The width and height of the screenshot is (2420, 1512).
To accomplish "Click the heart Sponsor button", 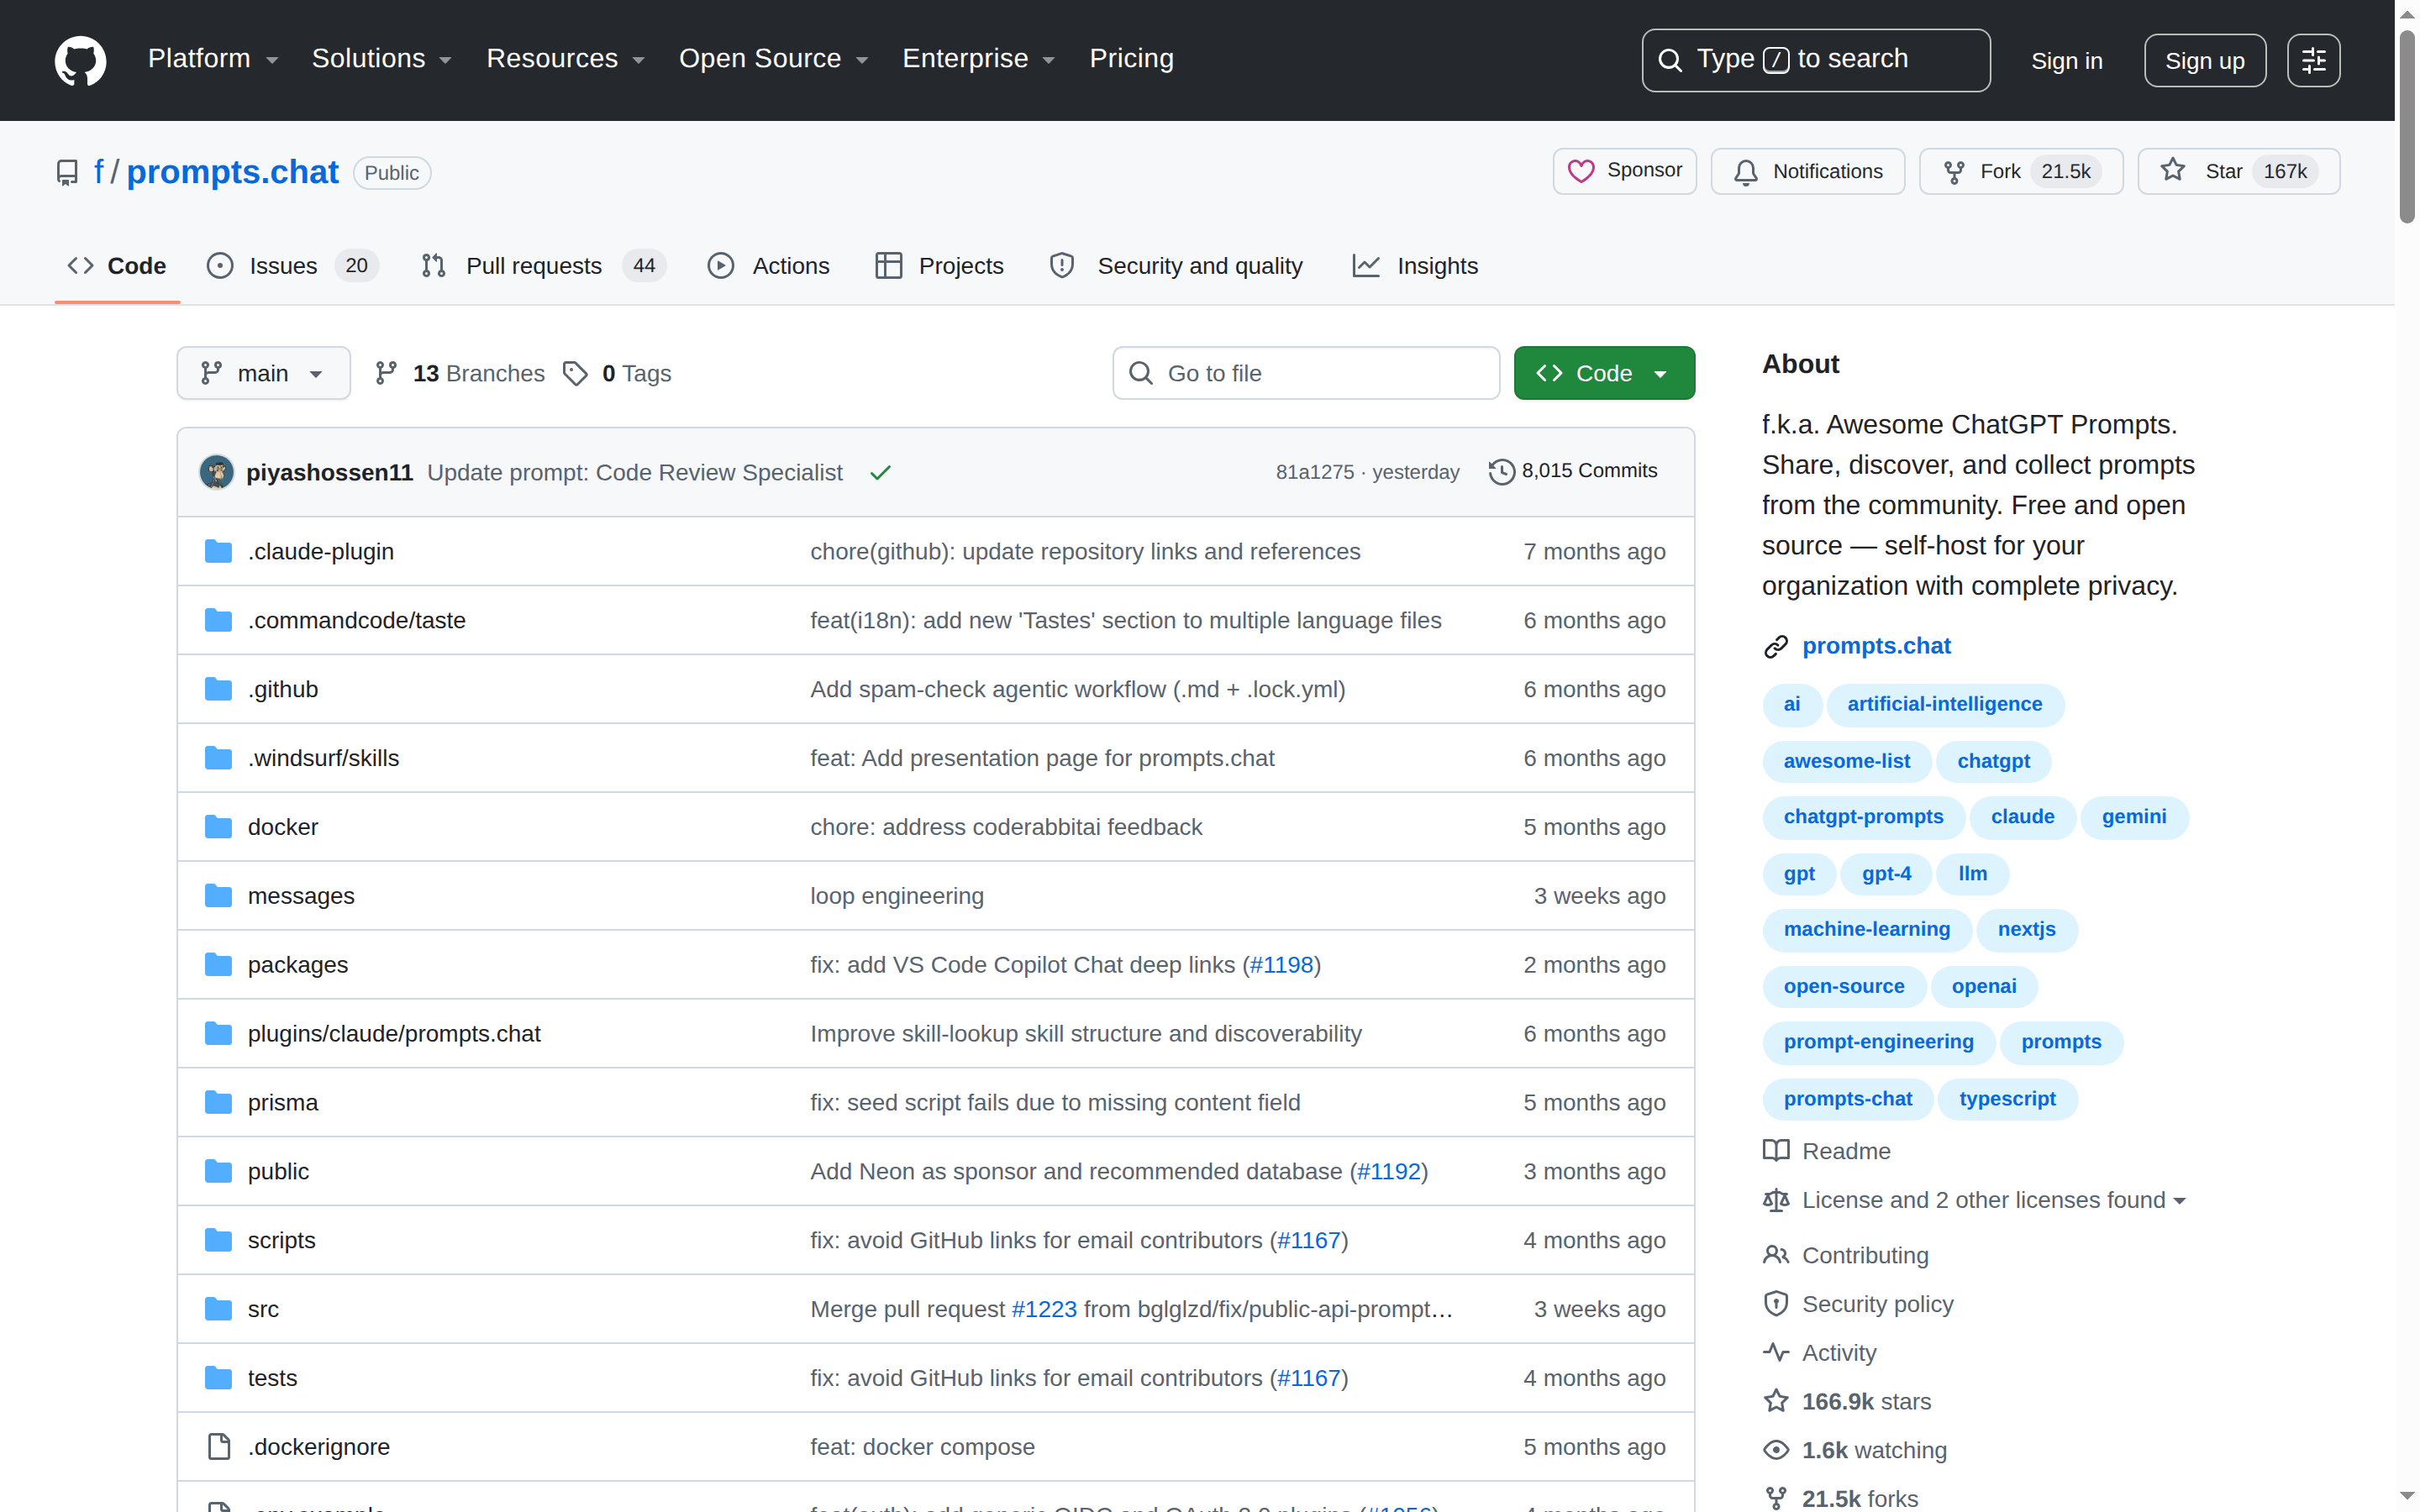I will pos(1624,171).
